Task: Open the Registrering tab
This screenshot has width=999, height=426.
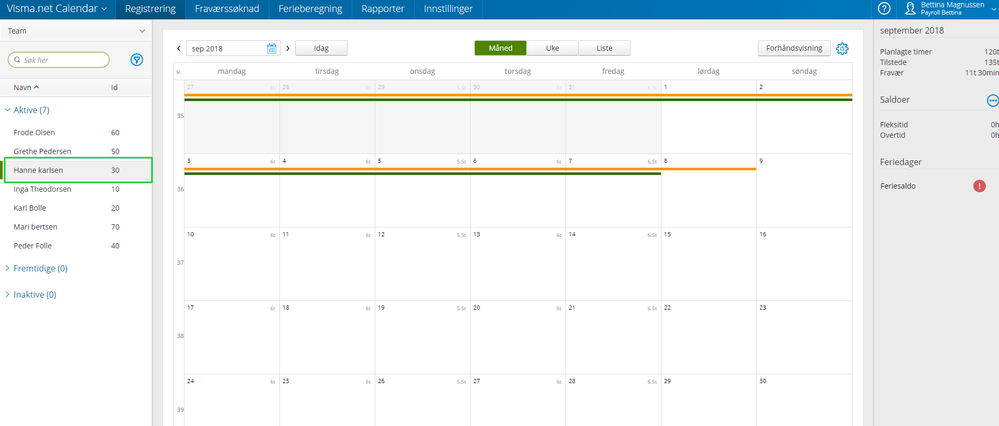Action: pyautogui.click(x=150, y=9)
